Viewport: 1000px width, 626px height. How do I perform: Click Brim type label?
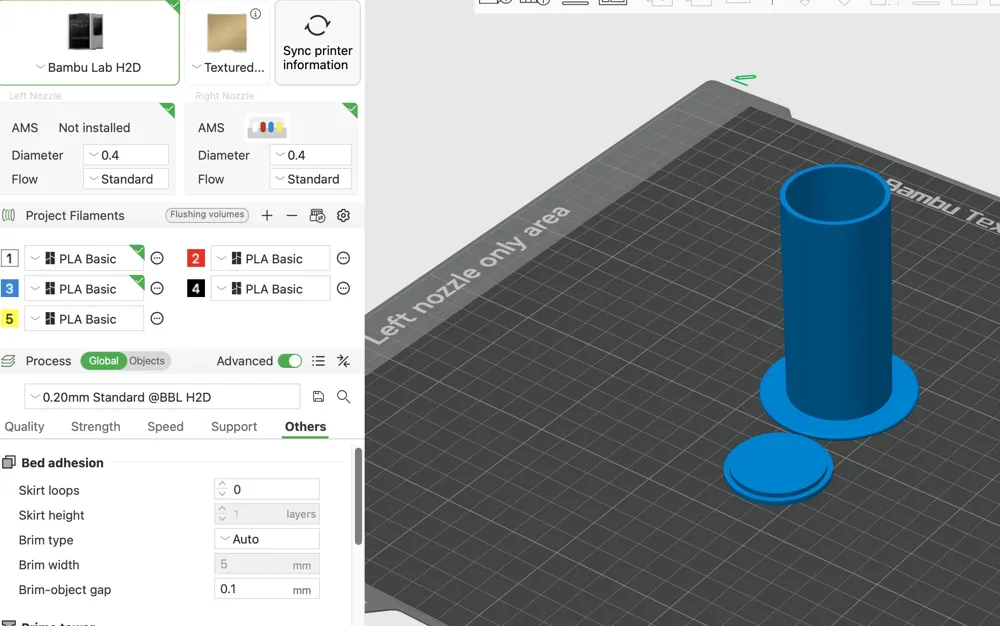pos(46,540)
